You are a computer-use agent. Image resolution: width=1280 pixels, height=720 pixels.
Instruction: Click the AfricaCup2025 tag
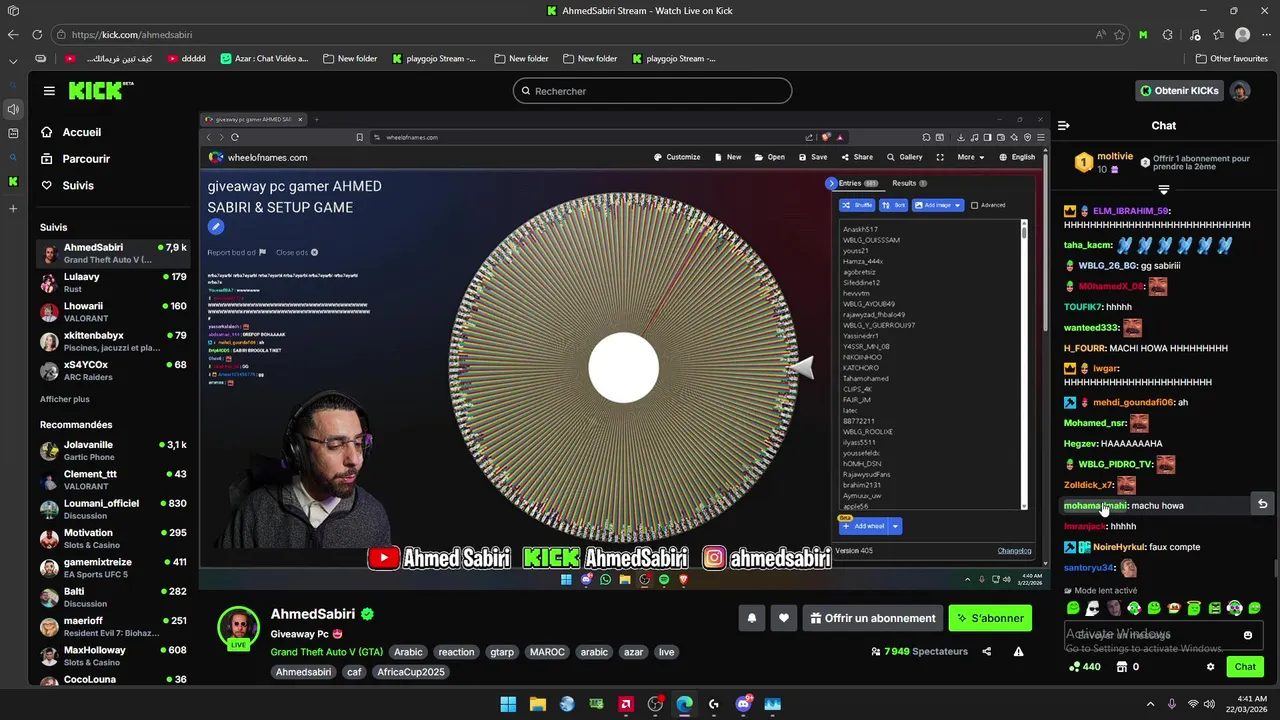[411, 672]
